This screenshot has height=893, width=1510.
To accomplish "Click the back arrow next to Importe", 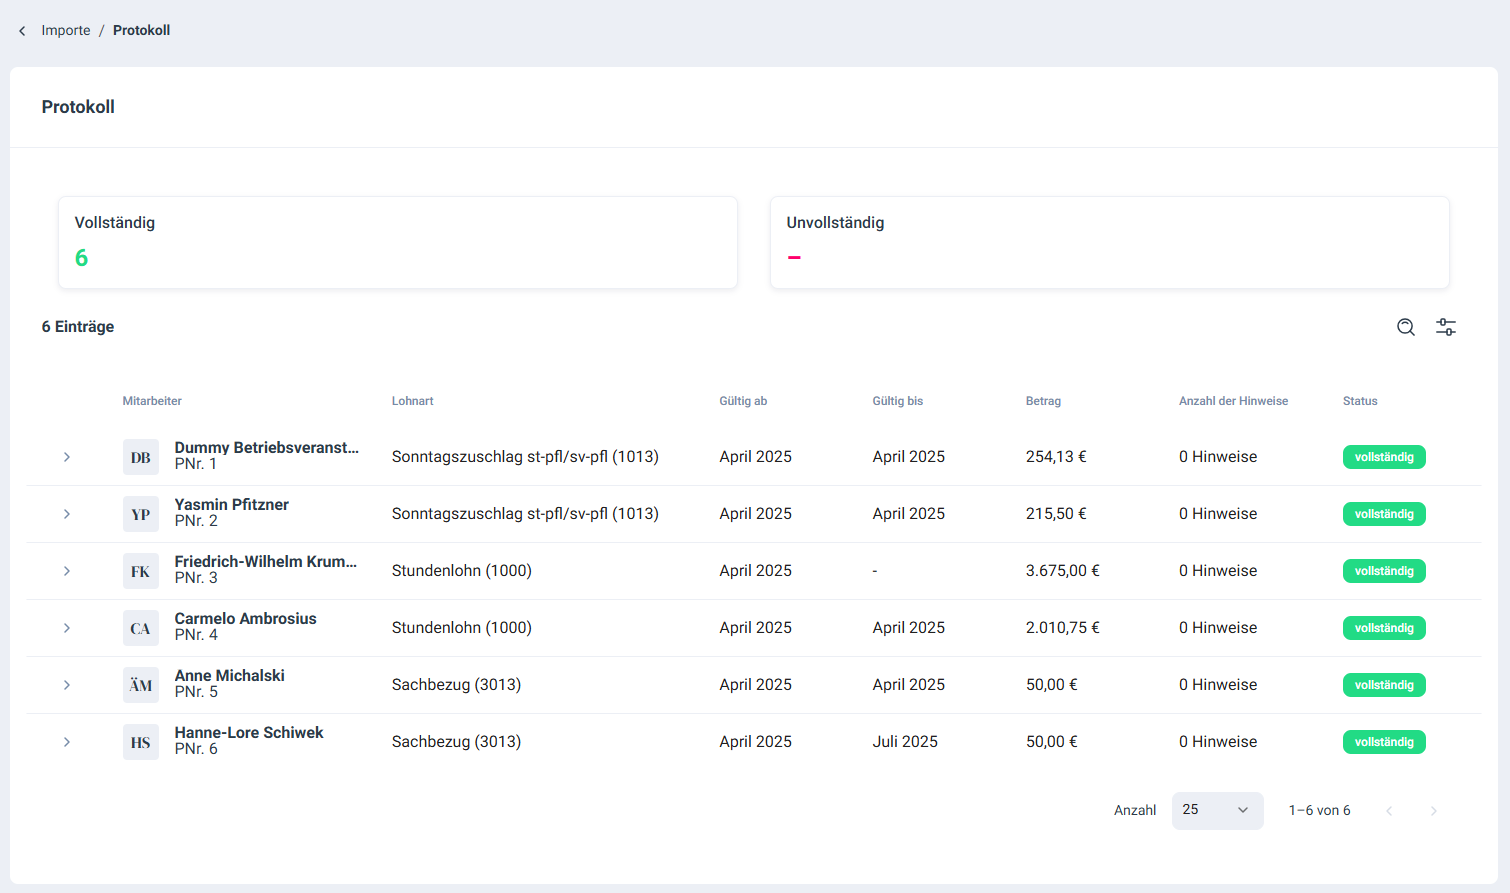I will 22,31.
